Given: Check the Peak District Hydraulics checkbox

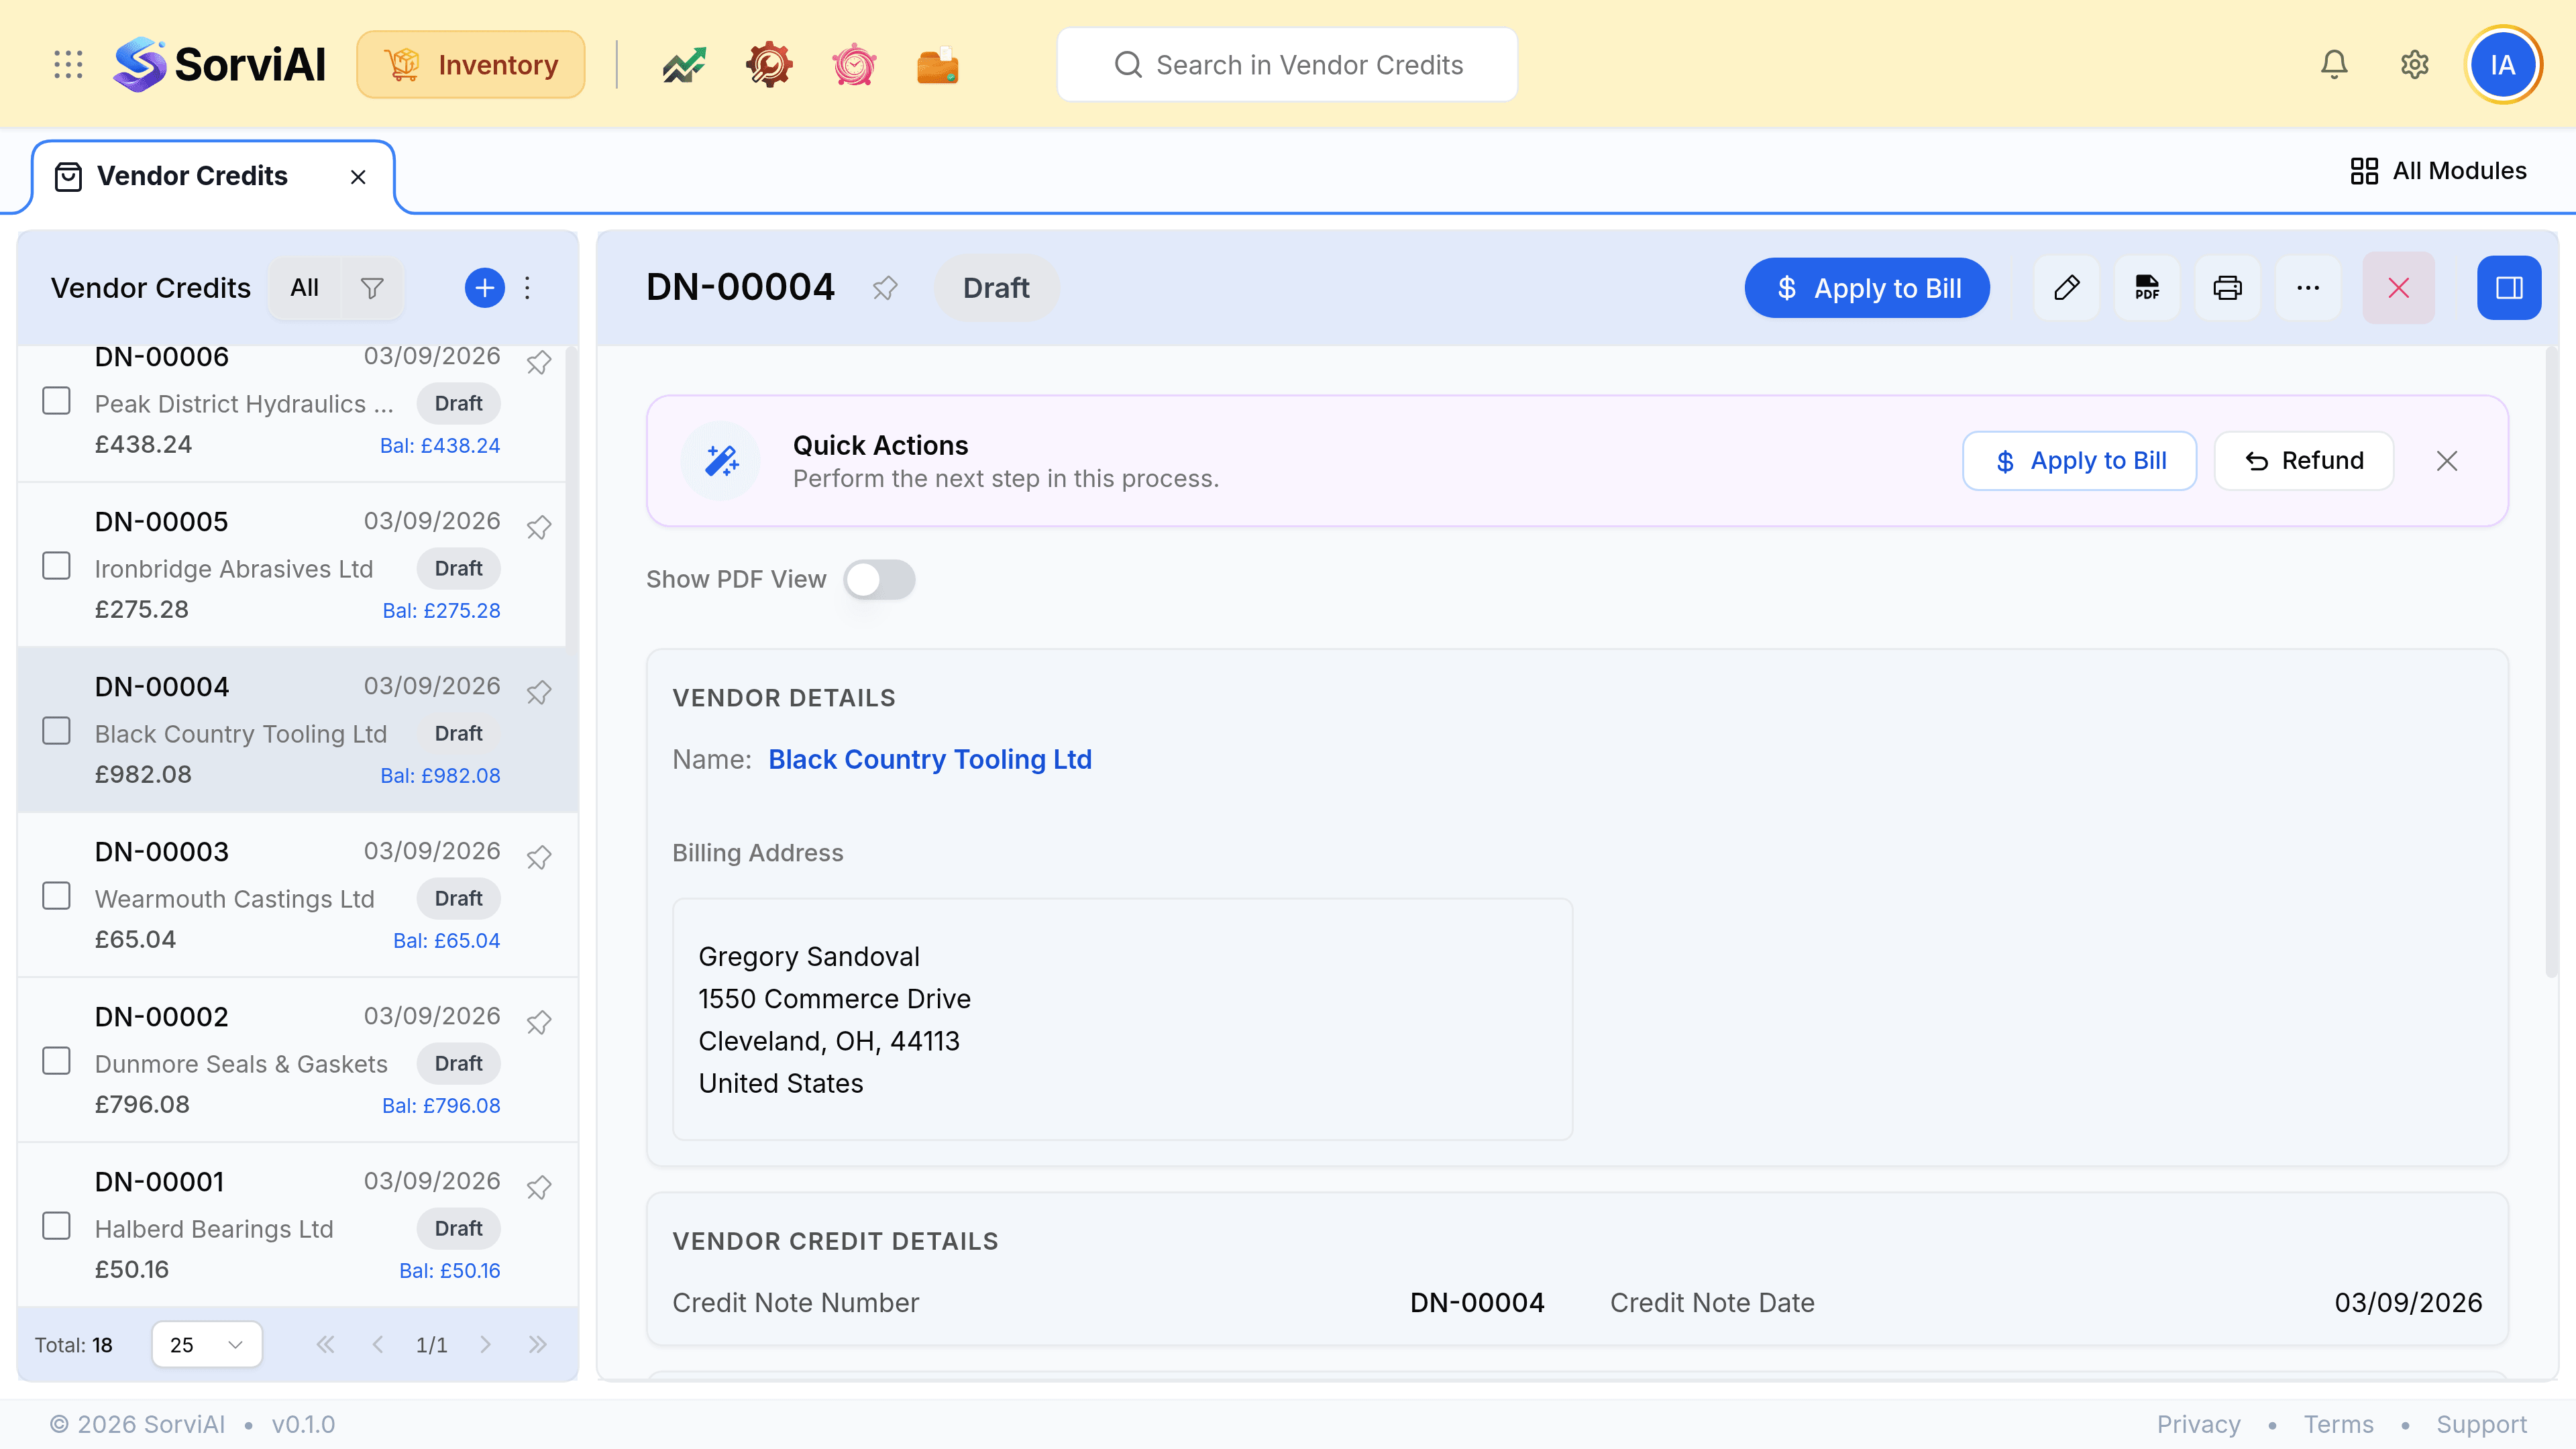Looking at the screenshot, I should point(56,401).
